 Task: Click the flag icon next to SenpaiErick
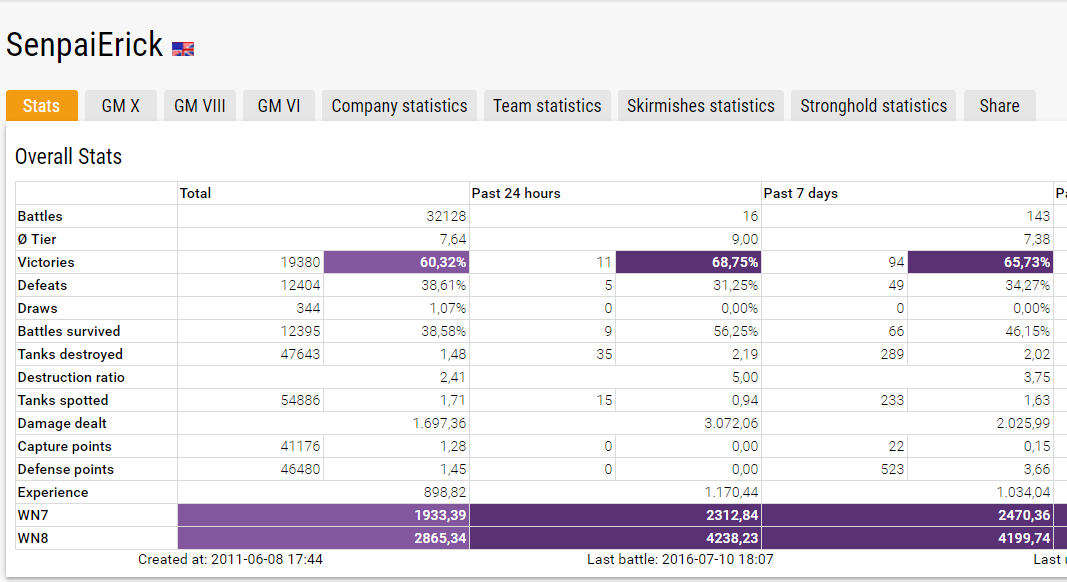pyautogui.click(x=182, y=48)
